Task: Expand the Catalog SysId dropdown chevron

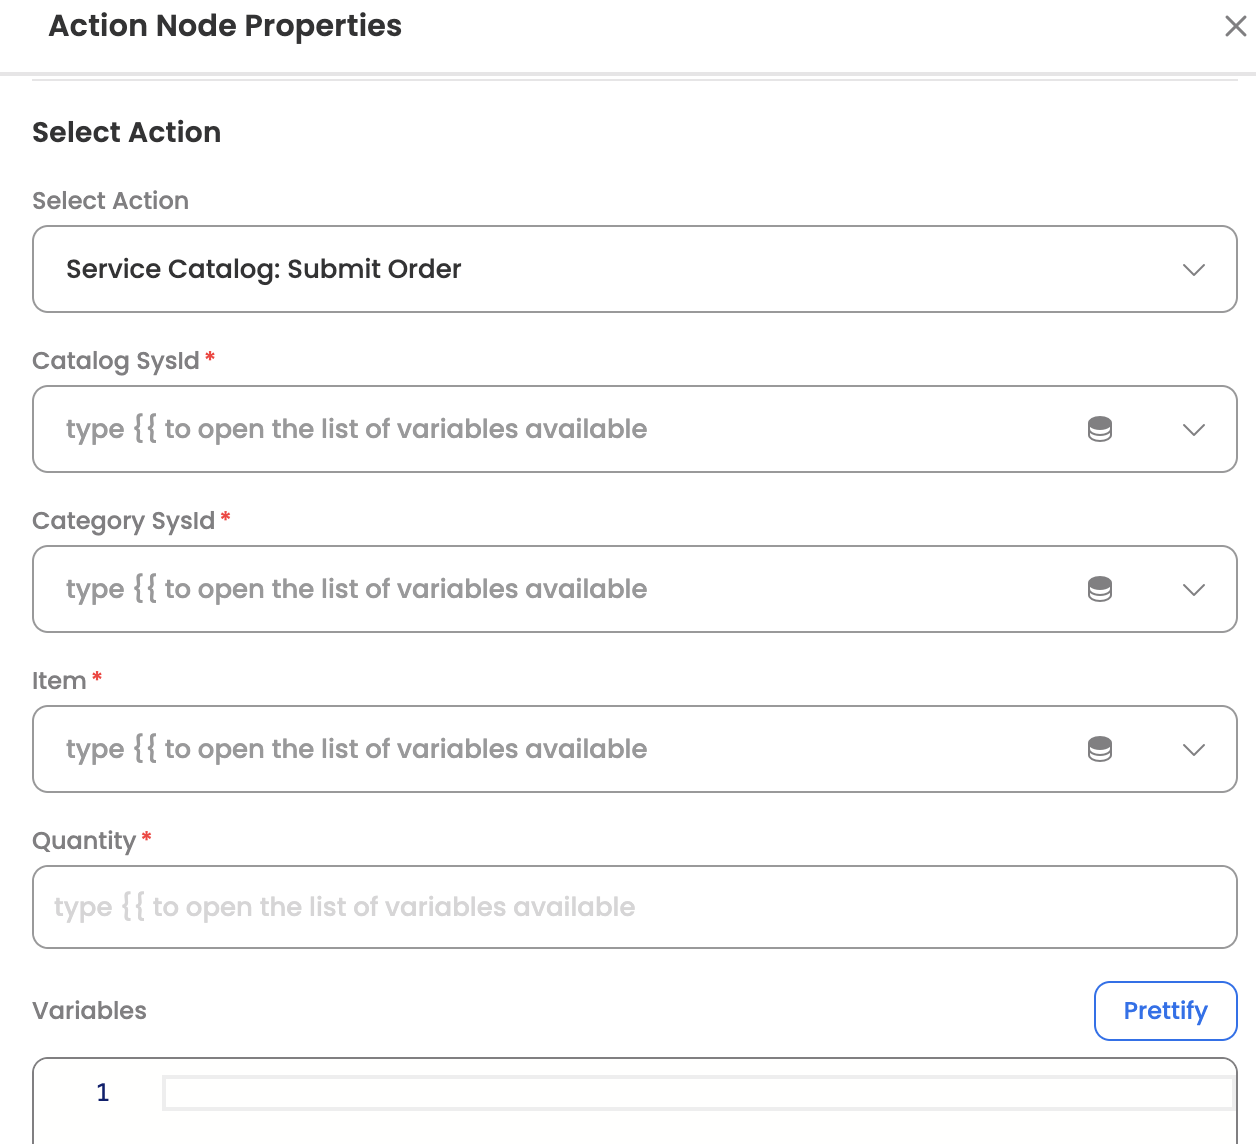Action: click(1194, 430)
